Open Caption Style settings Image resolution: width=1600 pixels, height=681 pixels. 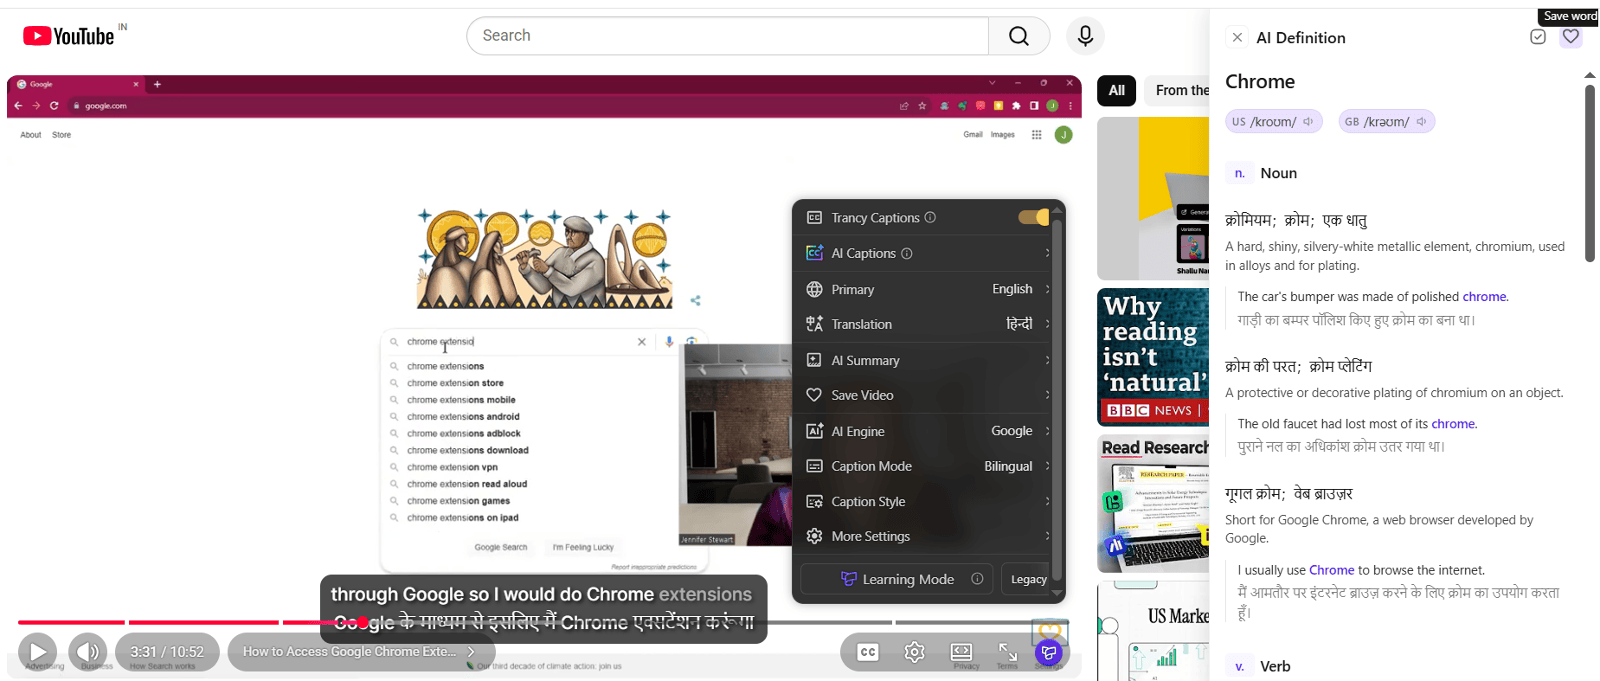point(927,501)
